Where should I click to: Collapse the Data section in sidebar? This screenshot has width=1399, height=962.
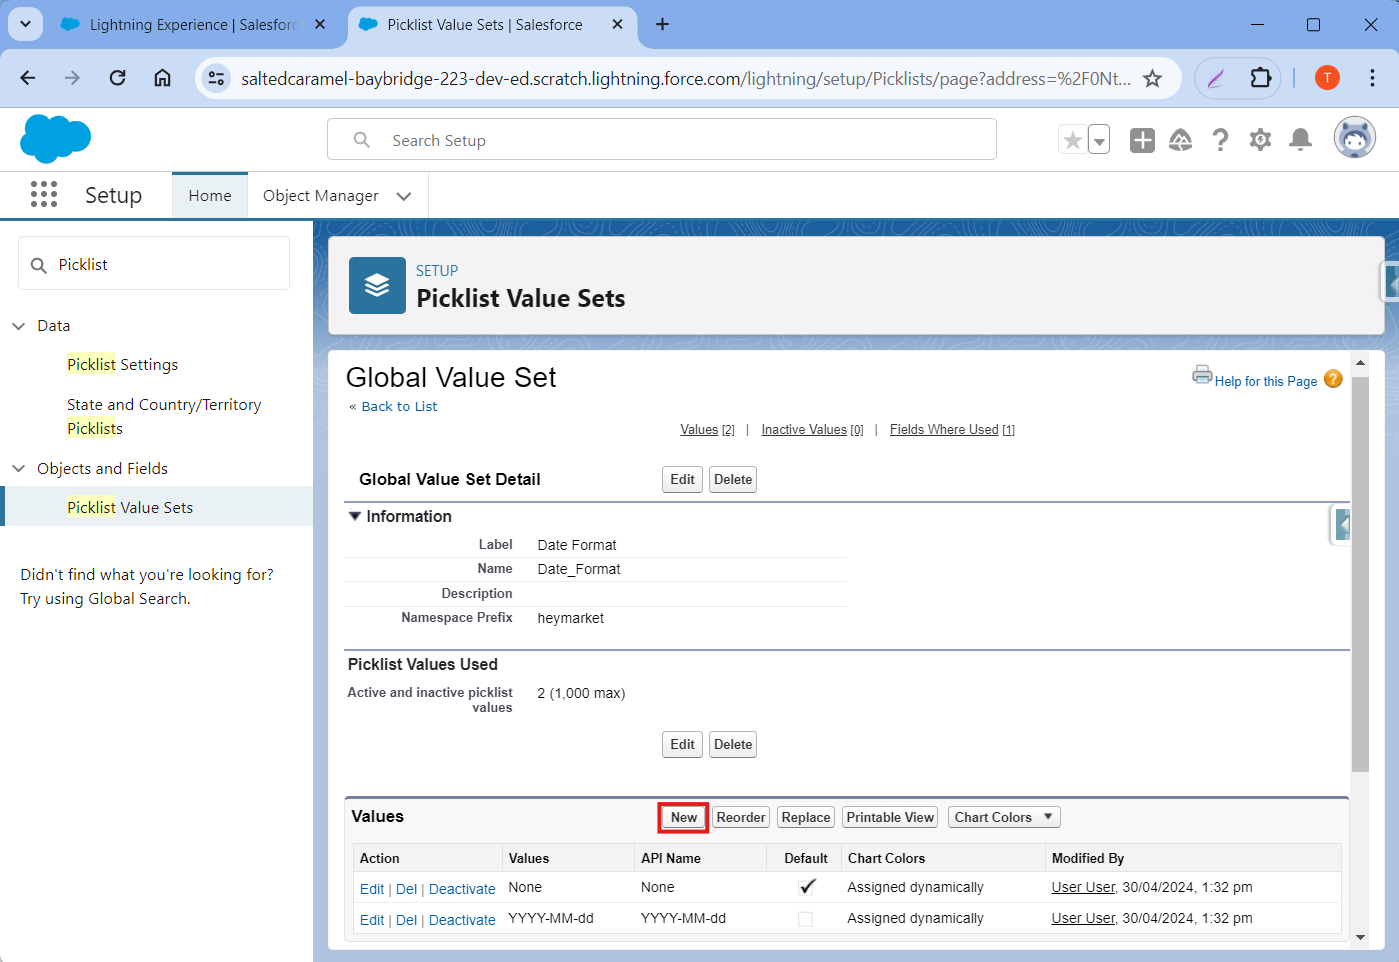[18, 326]
